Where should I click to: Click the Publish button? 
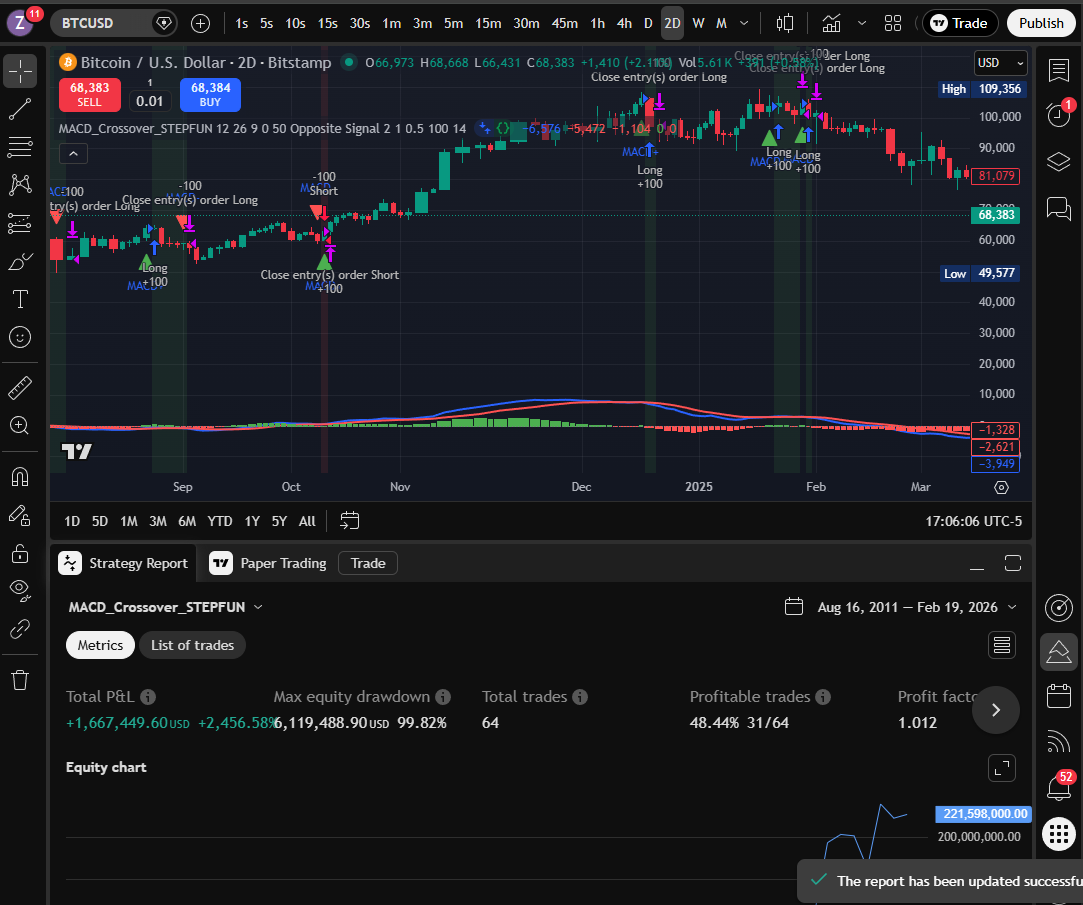coord(1040,22)
